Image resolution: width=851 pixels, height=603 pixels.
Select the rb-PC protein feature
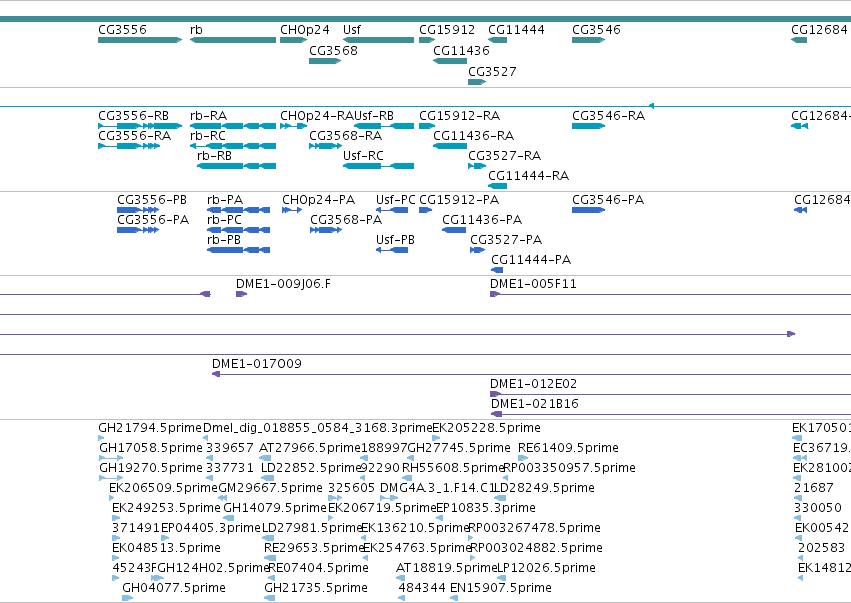(x=238, y=230)
